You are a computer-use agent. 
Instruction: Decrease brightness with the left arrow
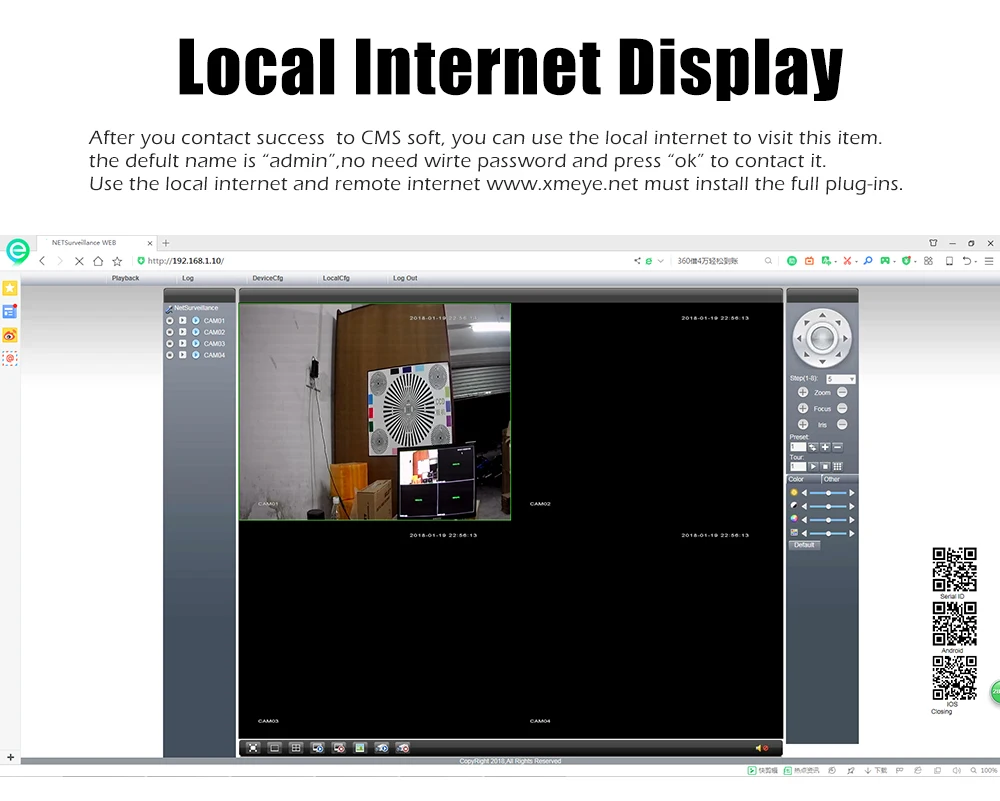tap(804, 493)
